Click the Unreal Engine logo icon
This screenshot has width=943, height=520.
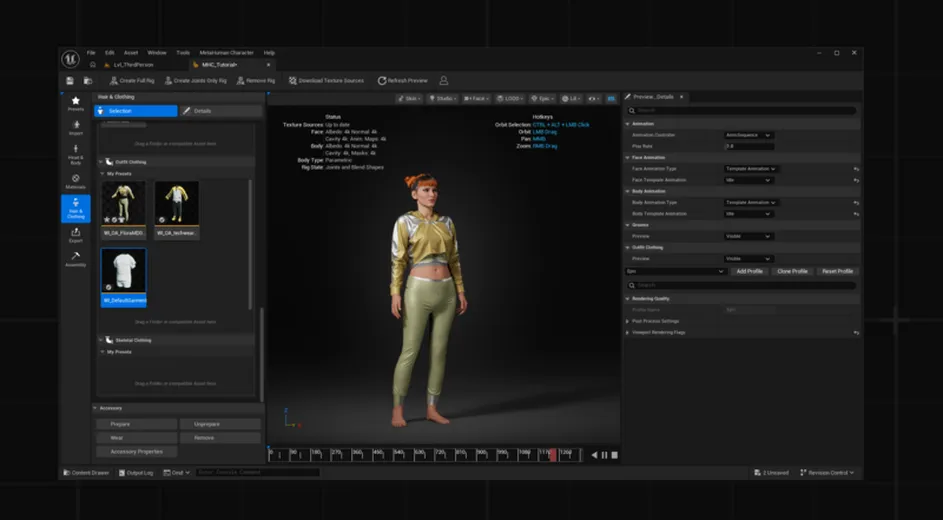click(x=70, y=58)
